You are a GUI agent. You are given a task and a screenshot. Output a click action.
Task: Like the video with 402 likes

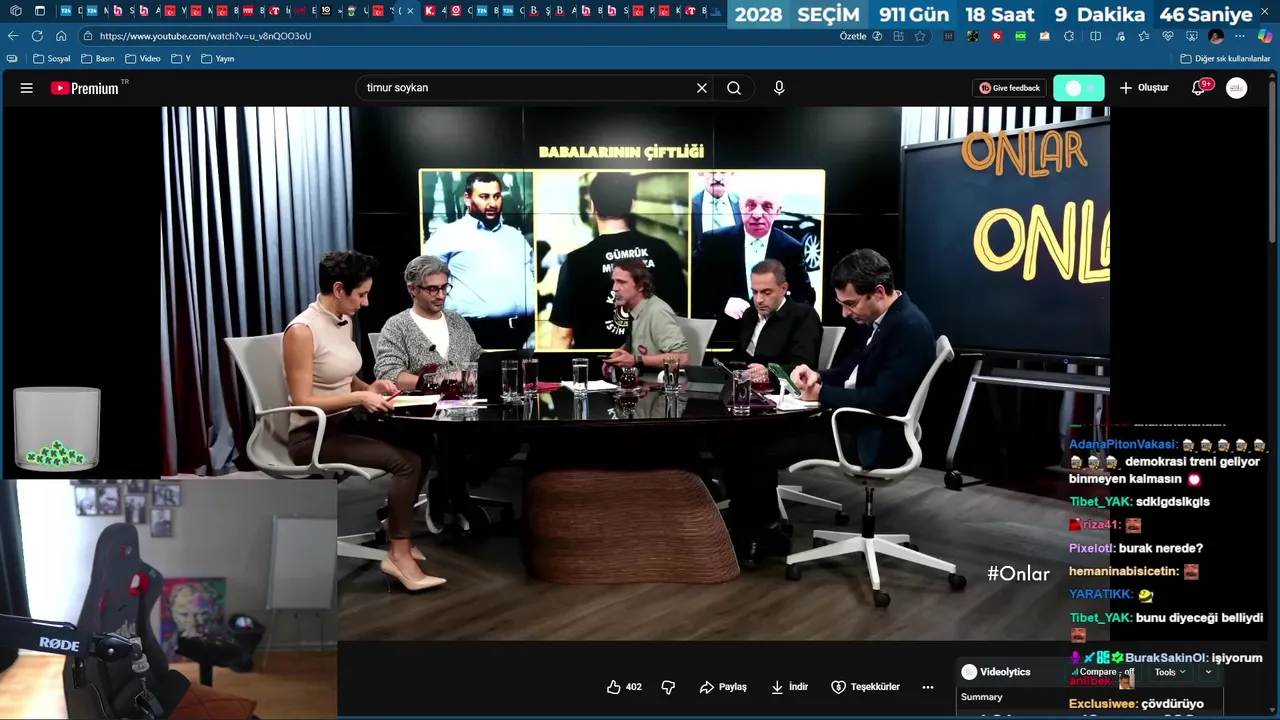click(x=625, y=687)
